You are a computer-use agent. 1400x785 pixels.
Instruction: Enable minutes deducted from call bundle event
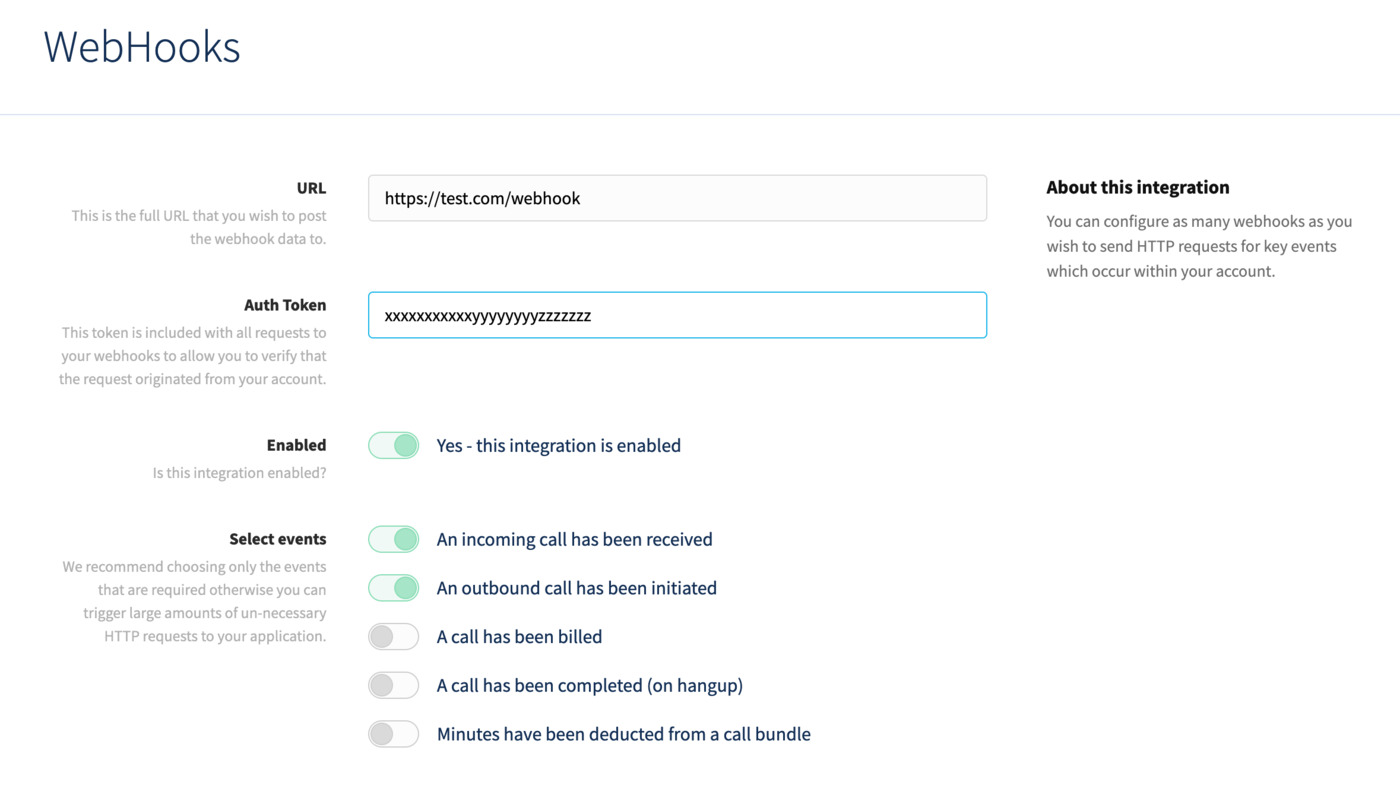pos(394,734)
